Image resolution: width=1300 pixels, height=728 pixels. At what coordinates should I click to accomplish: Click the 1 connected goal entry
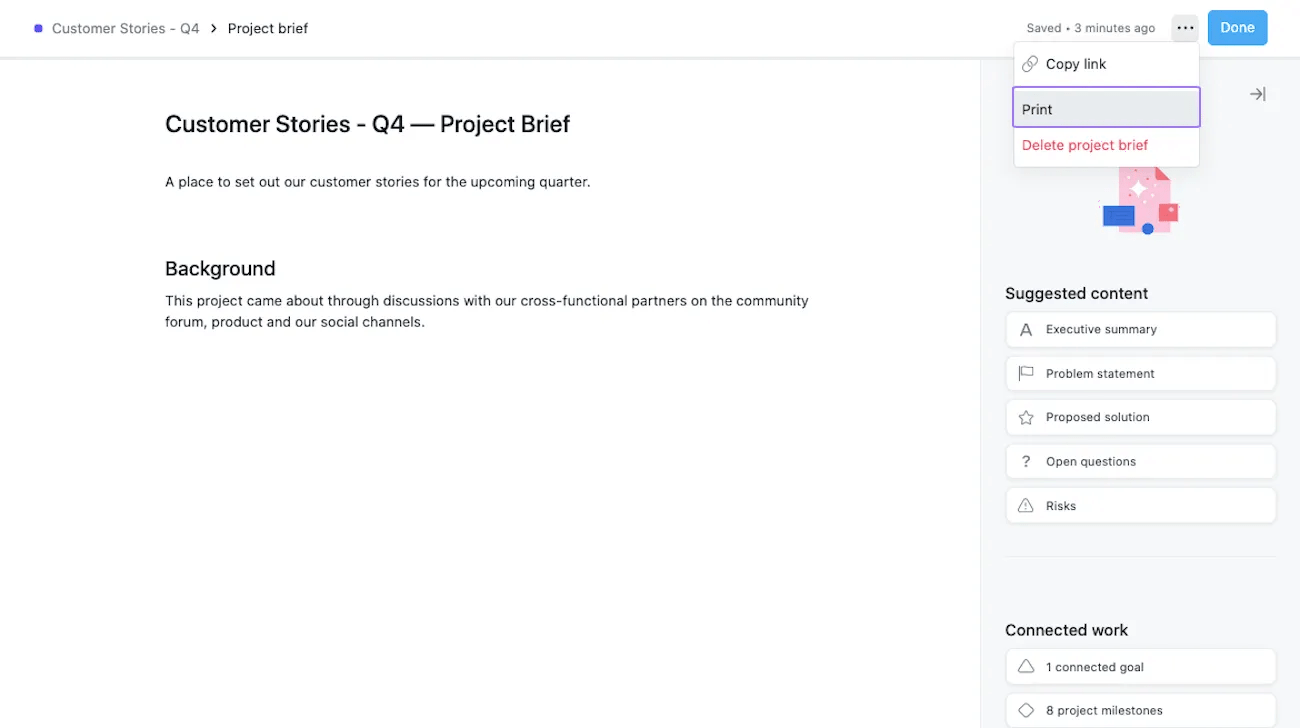tap(1095, 666)
